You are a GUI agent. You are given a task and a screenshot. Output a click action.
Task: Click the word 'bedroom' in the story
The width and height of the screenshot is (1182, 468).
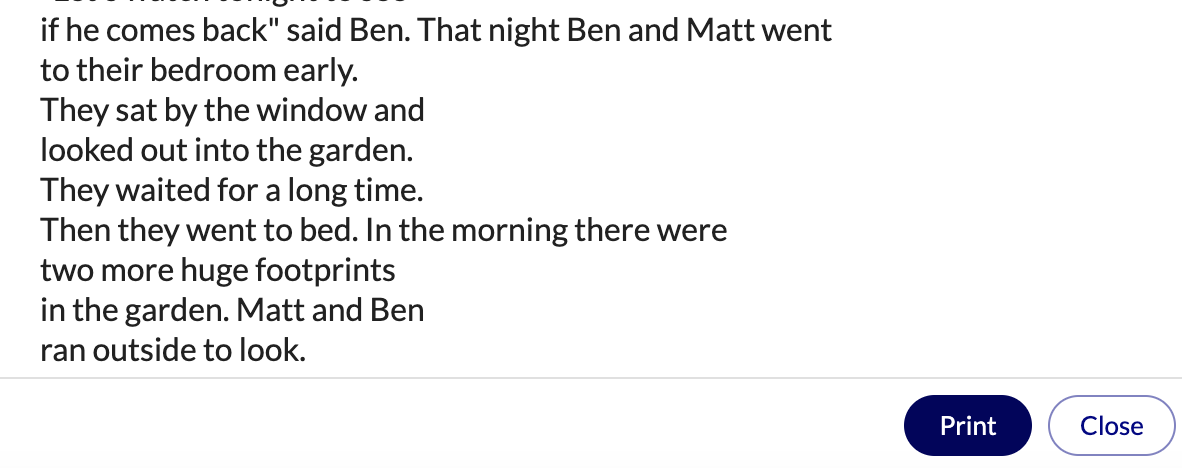tap(213, 70)
